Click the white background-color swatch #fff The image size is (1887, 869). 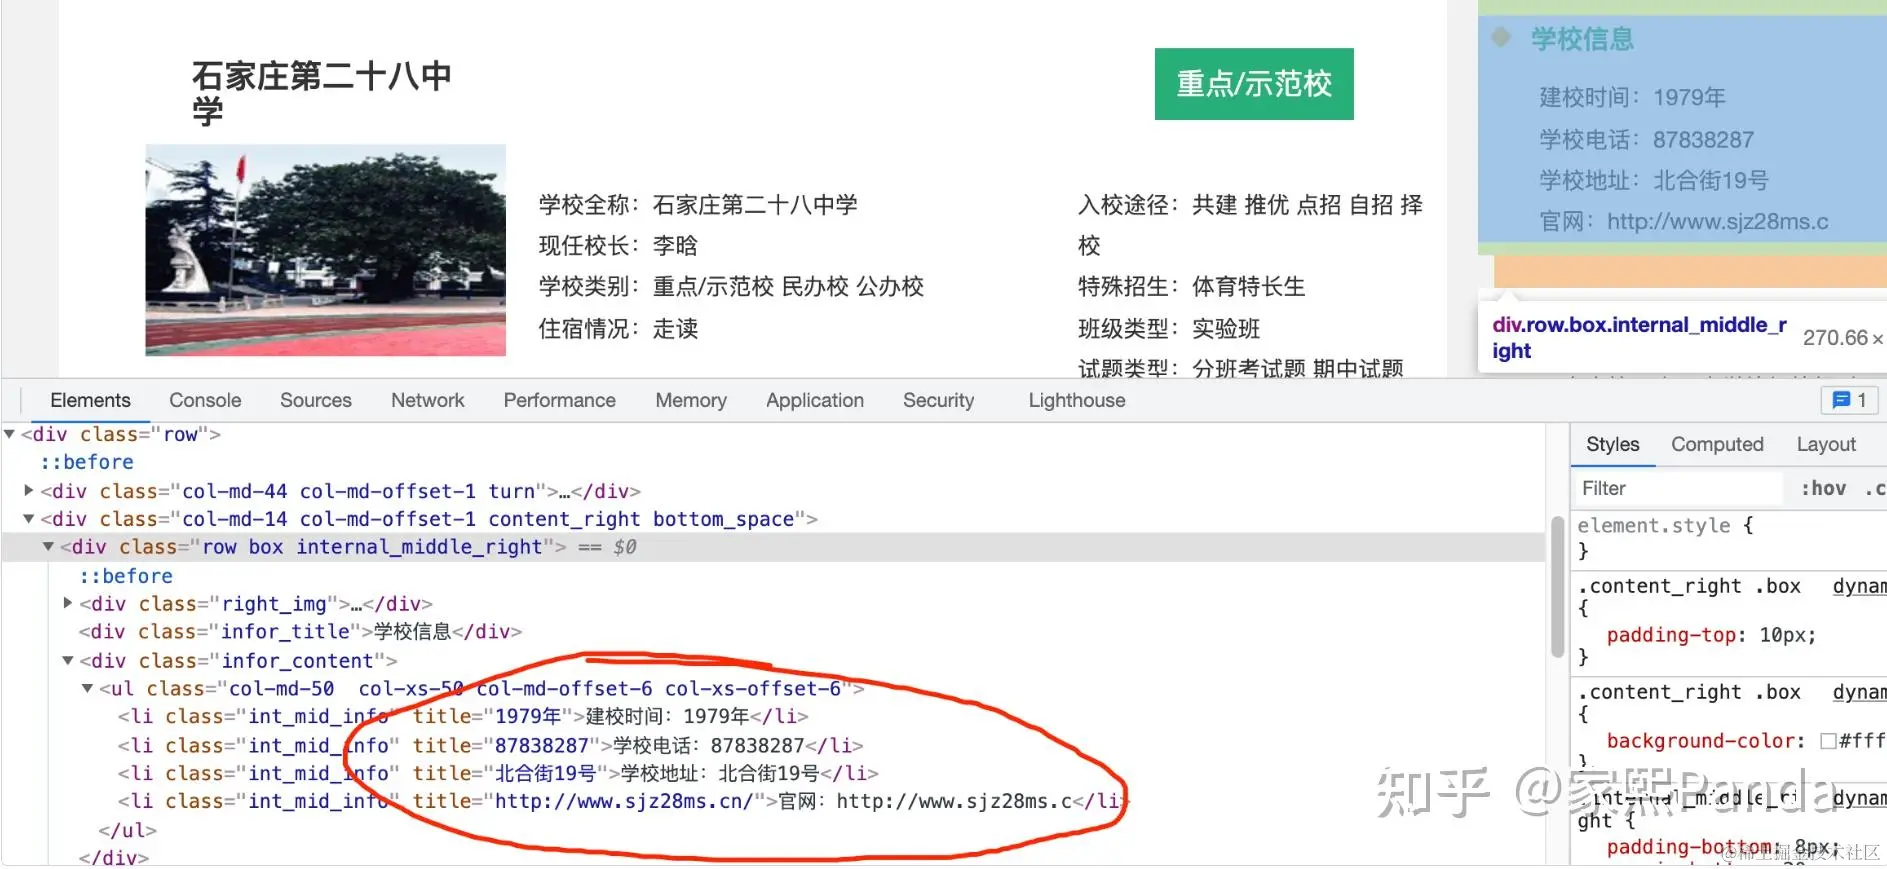pos(1828,741)
